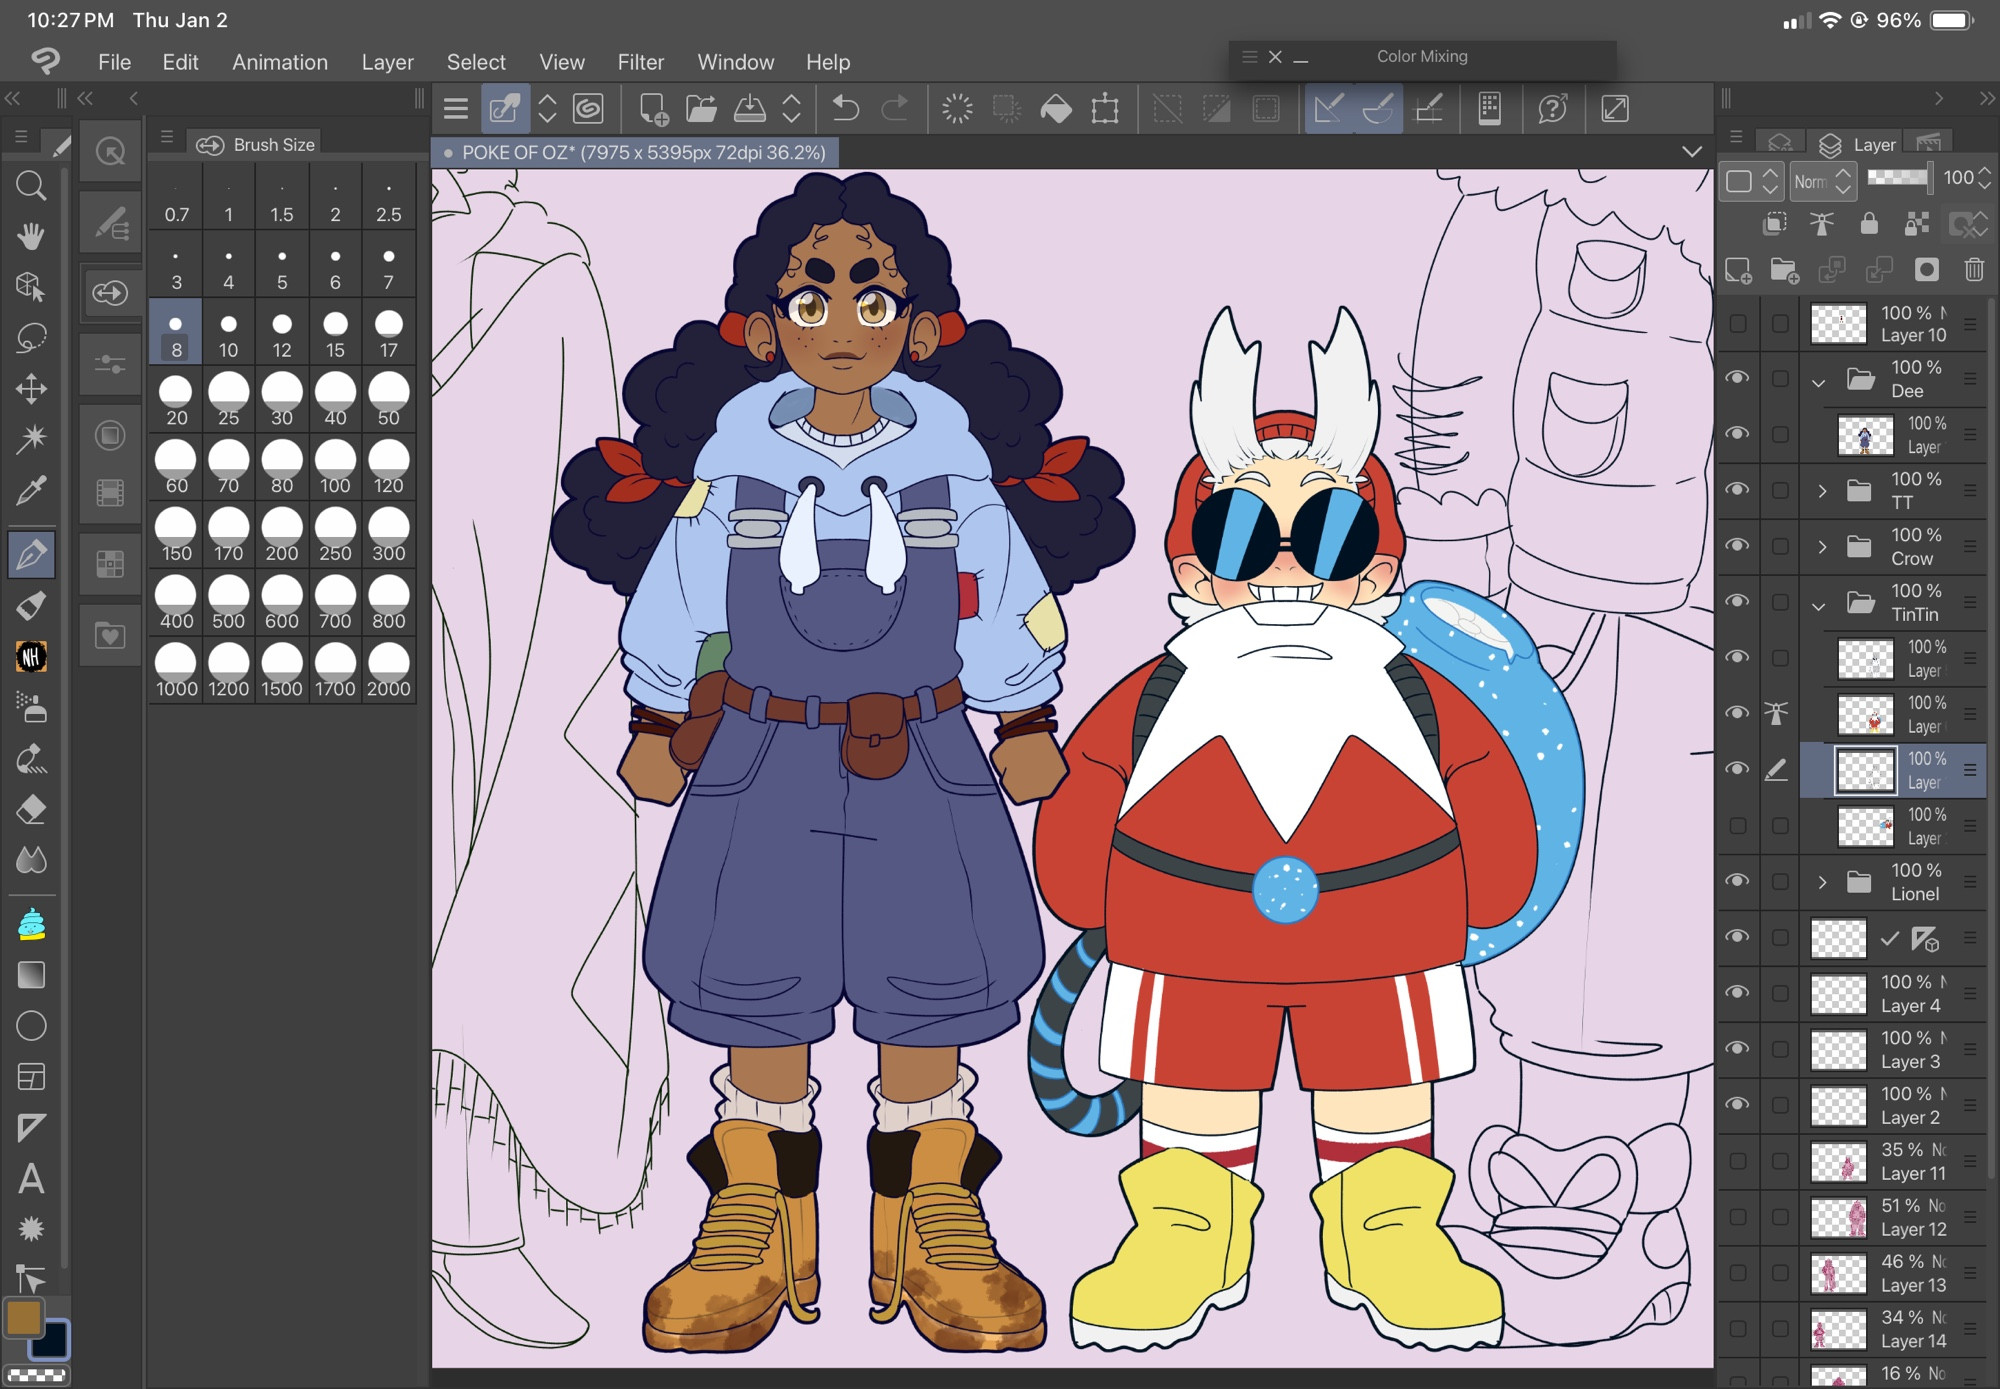This screenshot has width=2000, height=1389.
Task: Click the Create layer mask icon
Action: [1926, 270]
